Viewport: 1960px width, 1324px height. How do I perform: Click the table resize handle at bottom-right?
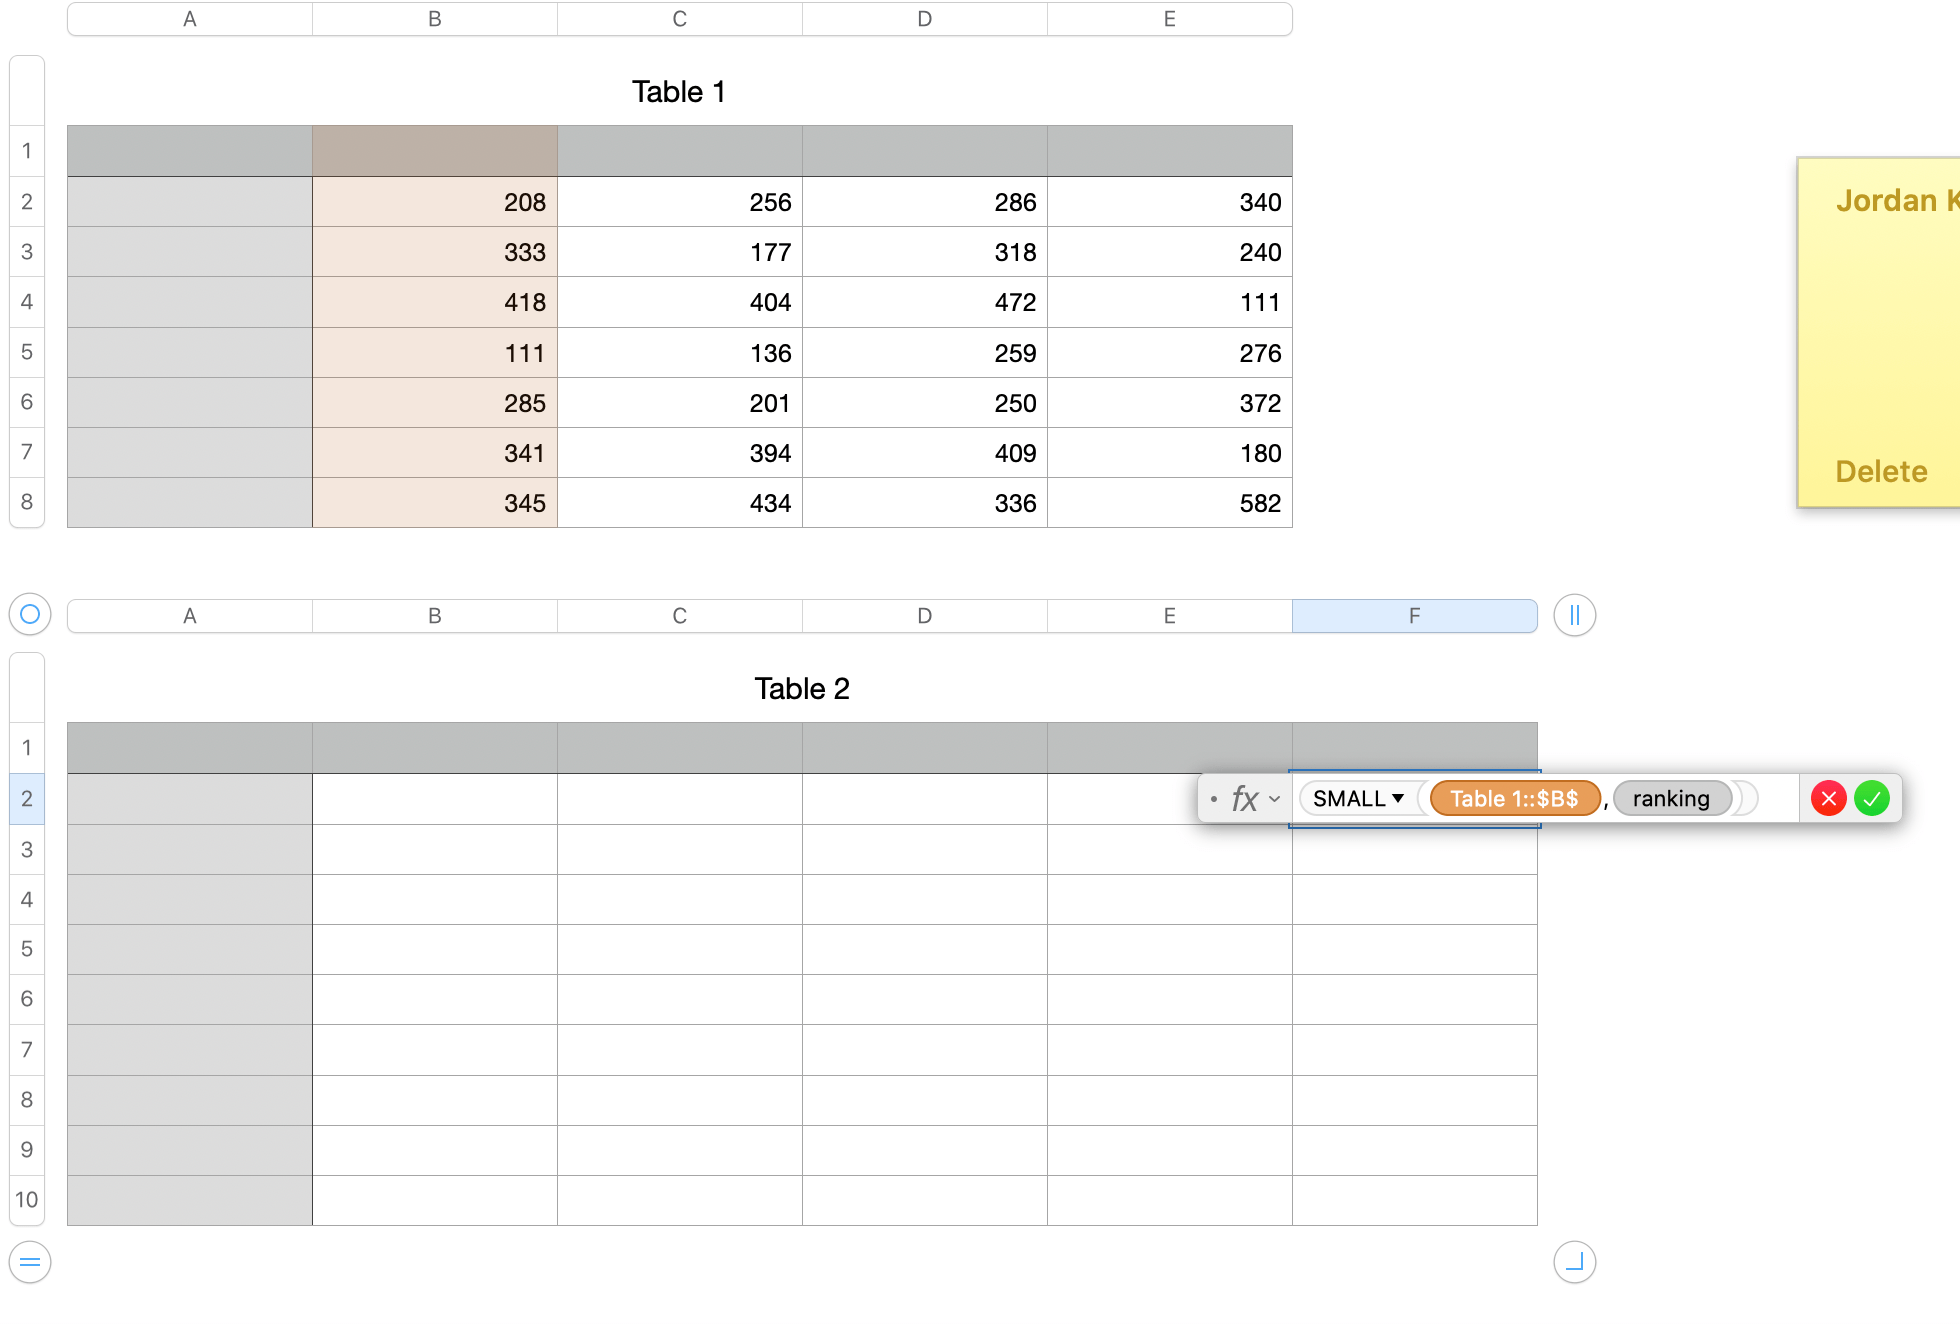(1574, 1262)
